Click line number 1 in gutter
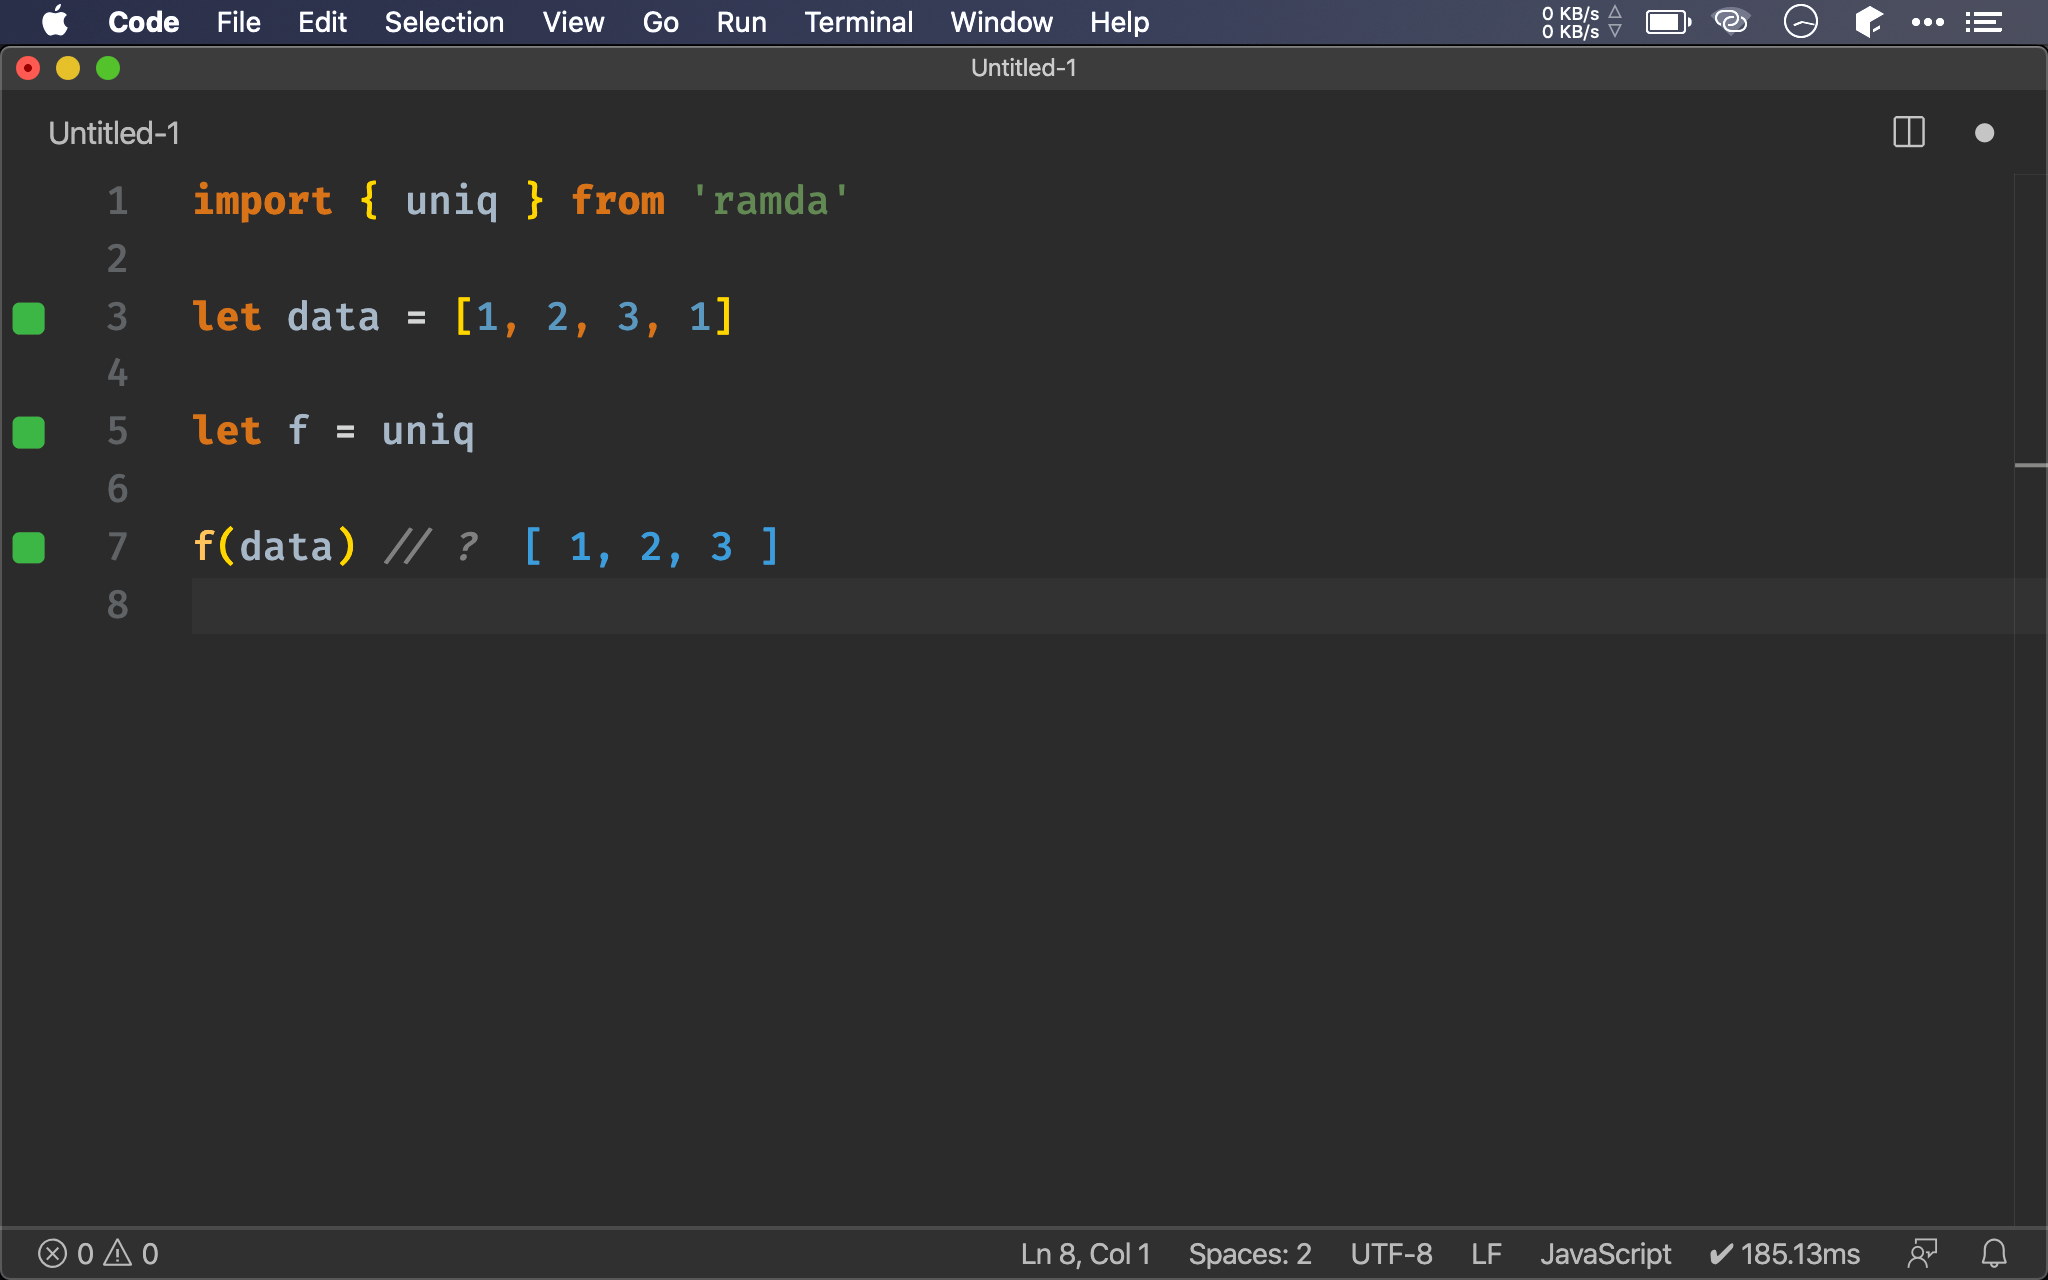 (x=118, y=201)
